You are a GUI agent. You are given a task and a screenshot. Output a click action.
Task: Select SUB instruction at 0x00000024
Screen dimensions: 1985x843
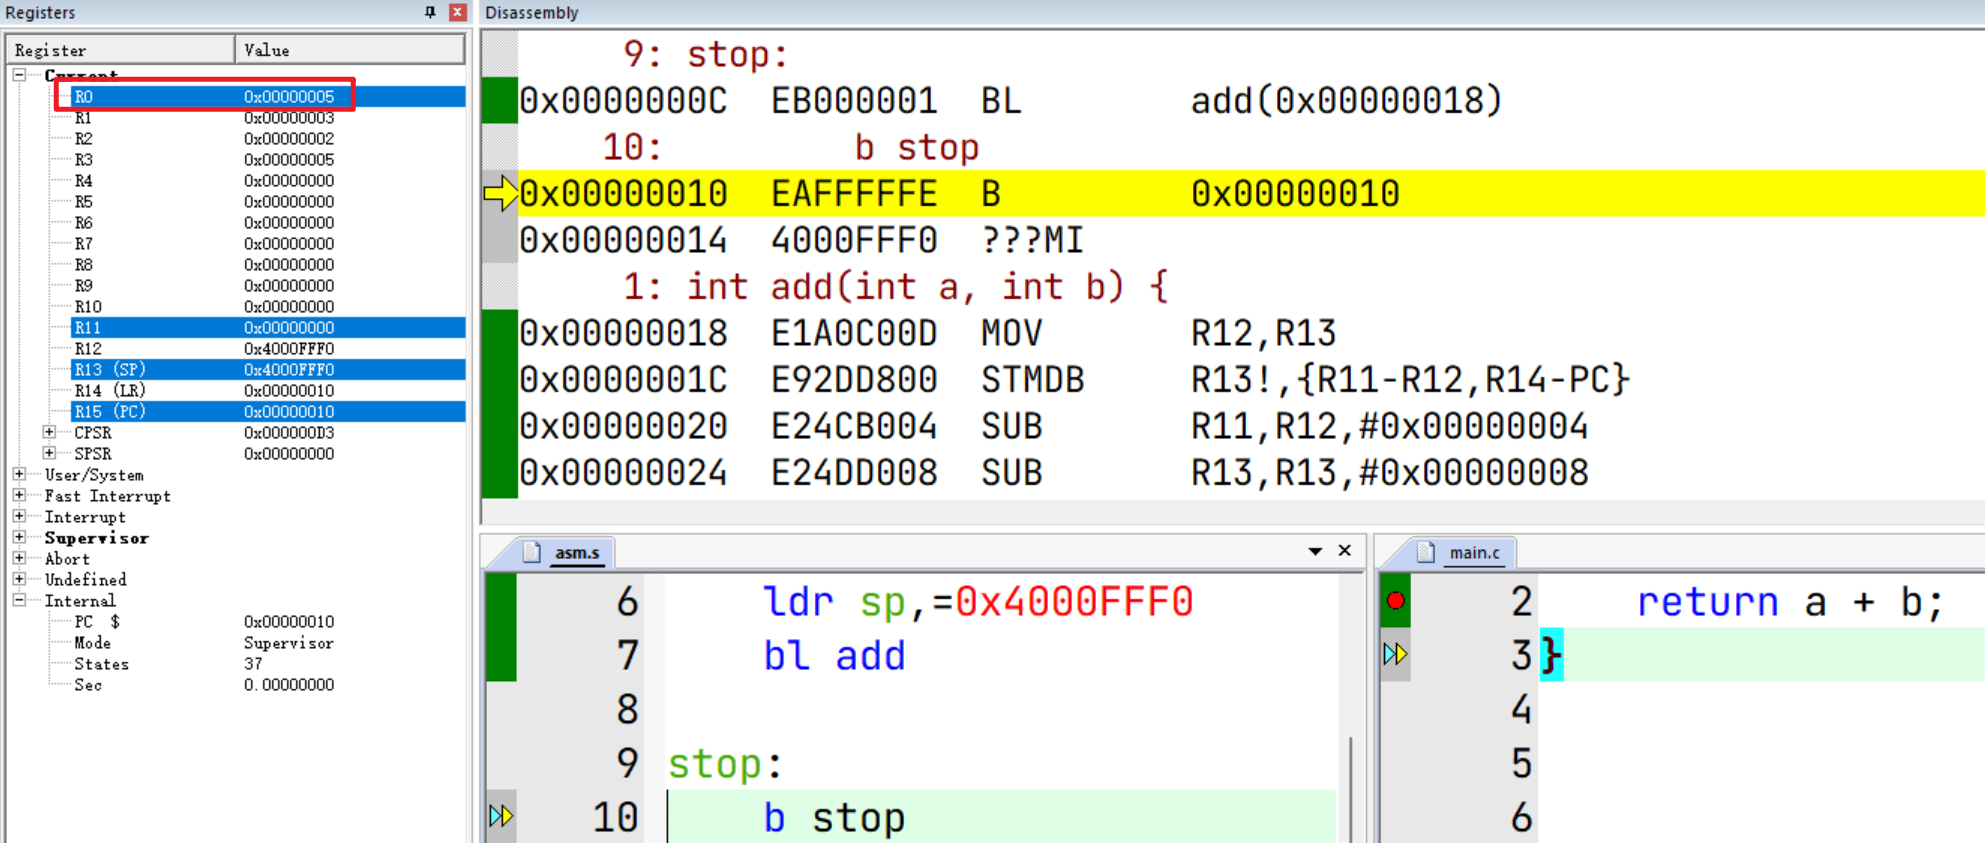[x=1251, y=473]
